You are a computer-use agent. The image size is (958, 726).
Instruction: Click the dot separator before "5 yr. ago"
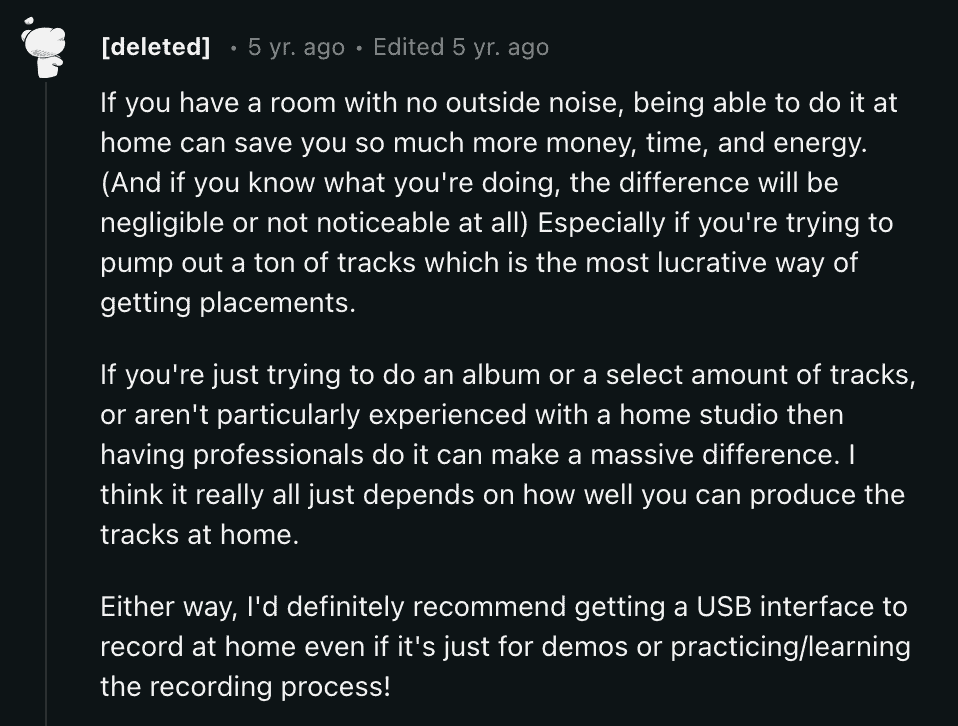pyautogui.click(x=233, y=48)
